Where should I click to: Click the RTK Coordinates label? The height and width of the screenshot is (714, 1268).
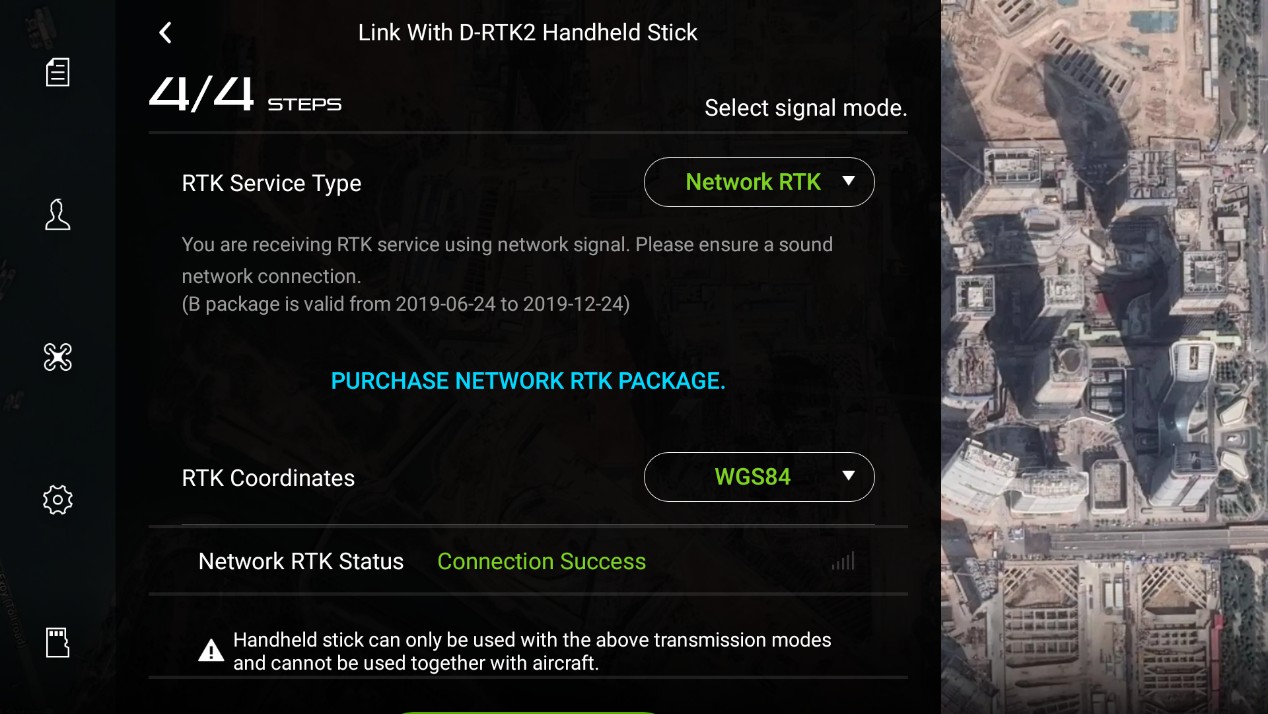(x=268, y=478)
